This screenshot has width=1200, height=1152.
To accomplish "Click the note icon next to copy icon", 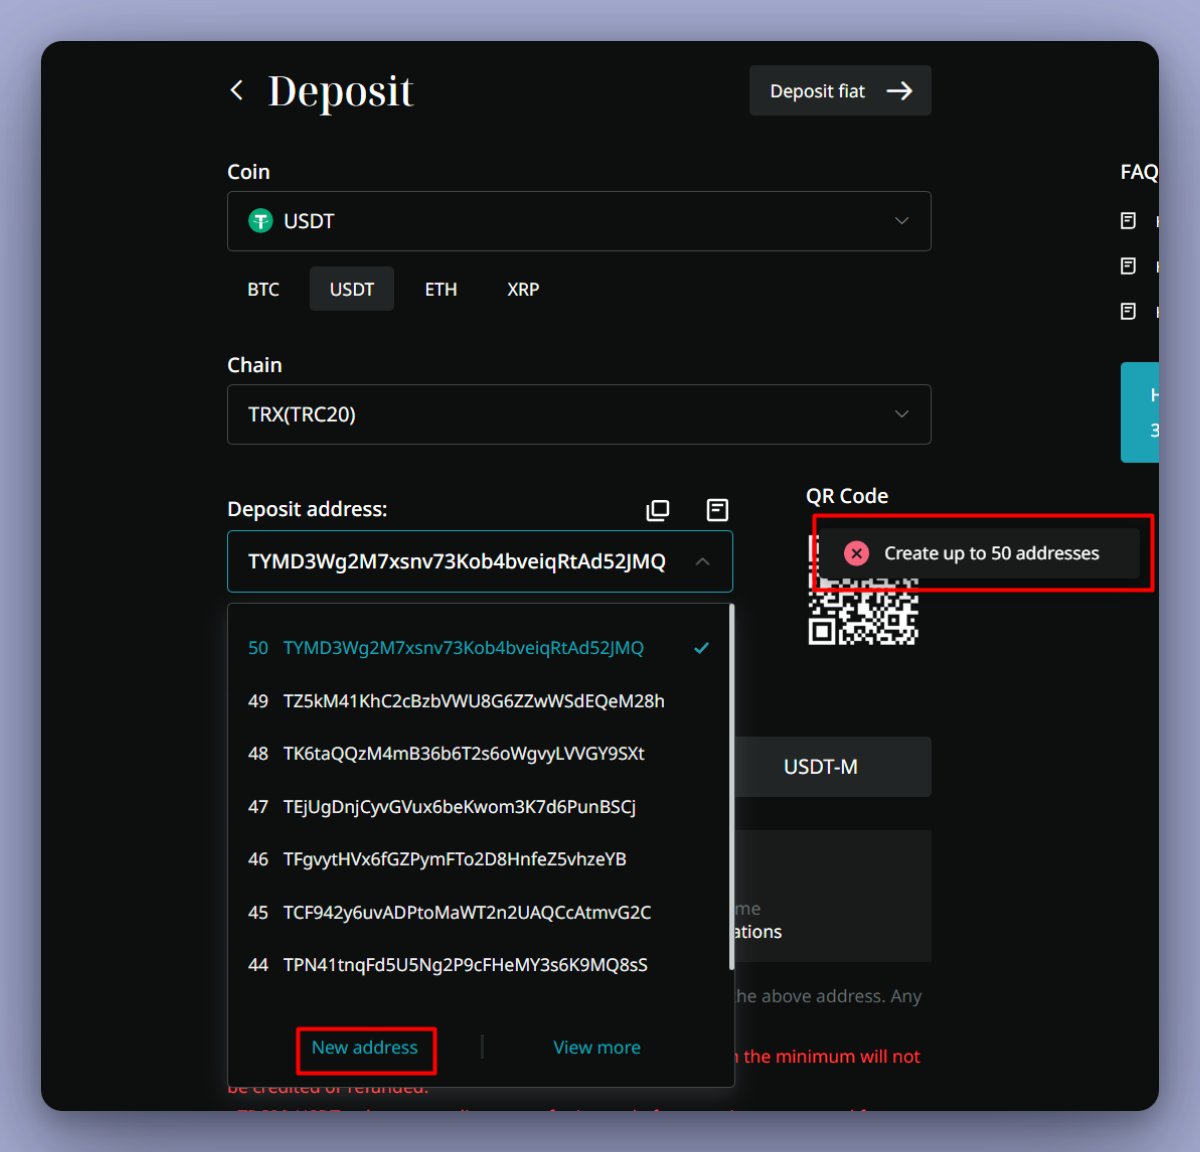I will point(717,510).
